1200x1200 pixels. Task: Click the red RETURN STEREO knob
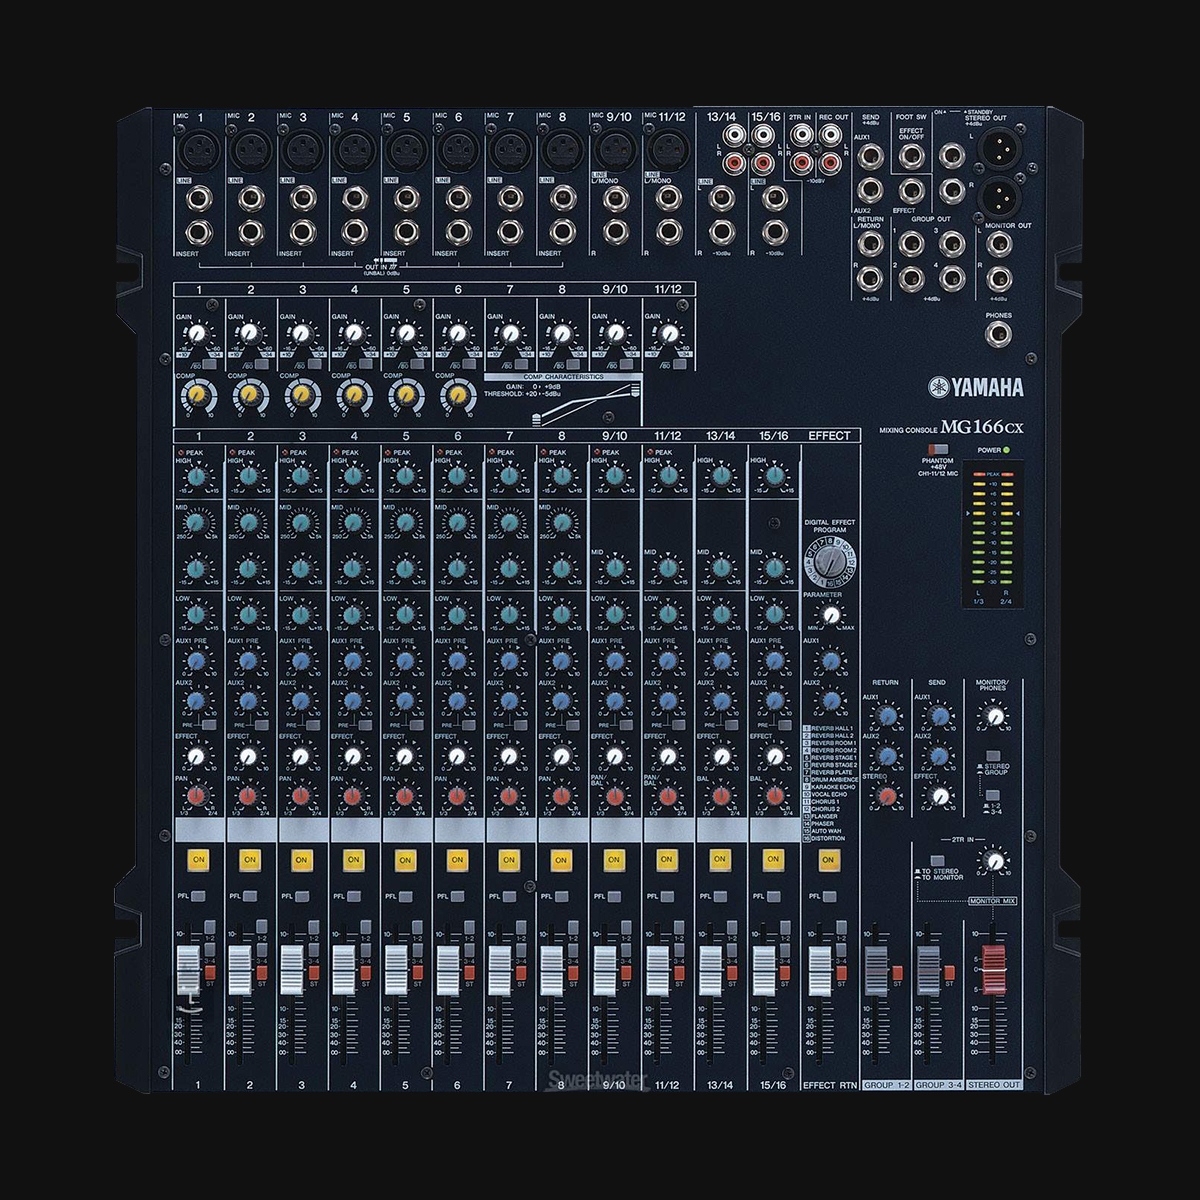tap(885, 797)
